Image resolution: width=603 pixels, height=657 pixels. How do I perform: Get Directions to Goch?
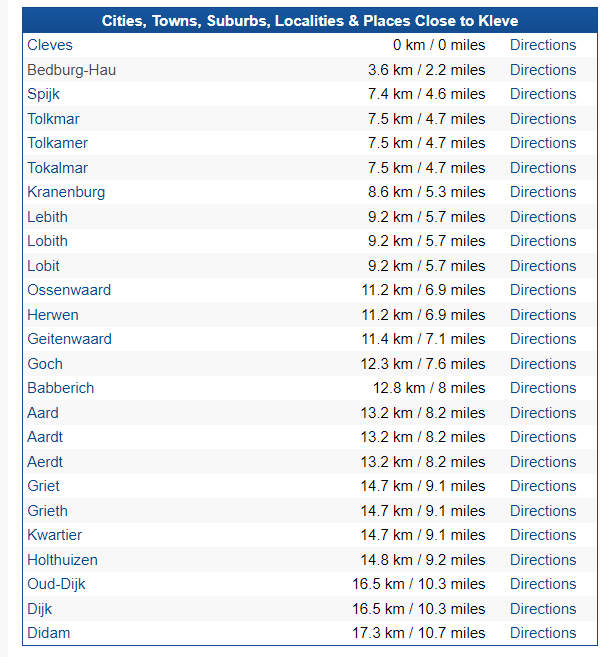[x=542, y=364]
